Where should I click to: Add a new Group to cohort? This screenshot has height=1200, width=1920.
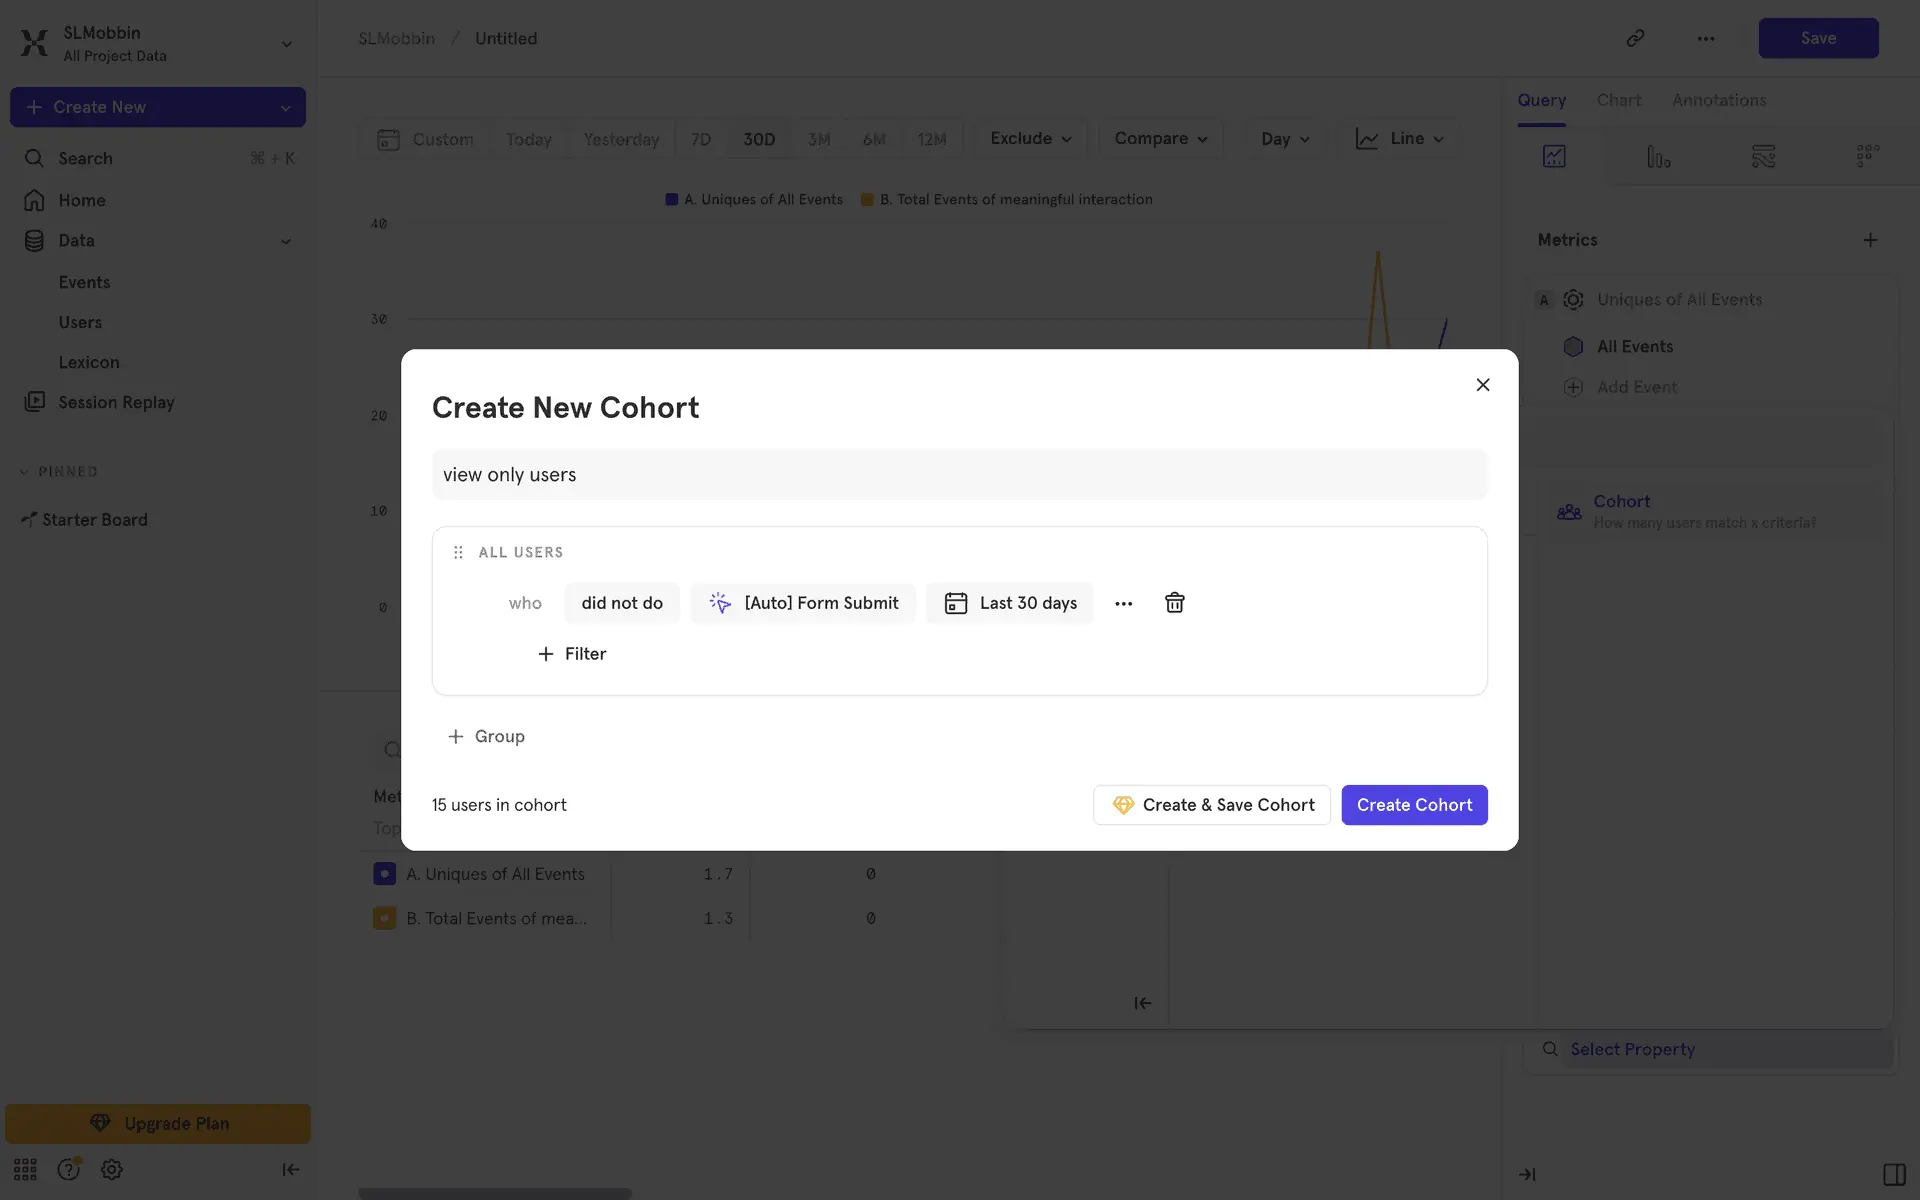pyautogui.click(x=486, y=736)
